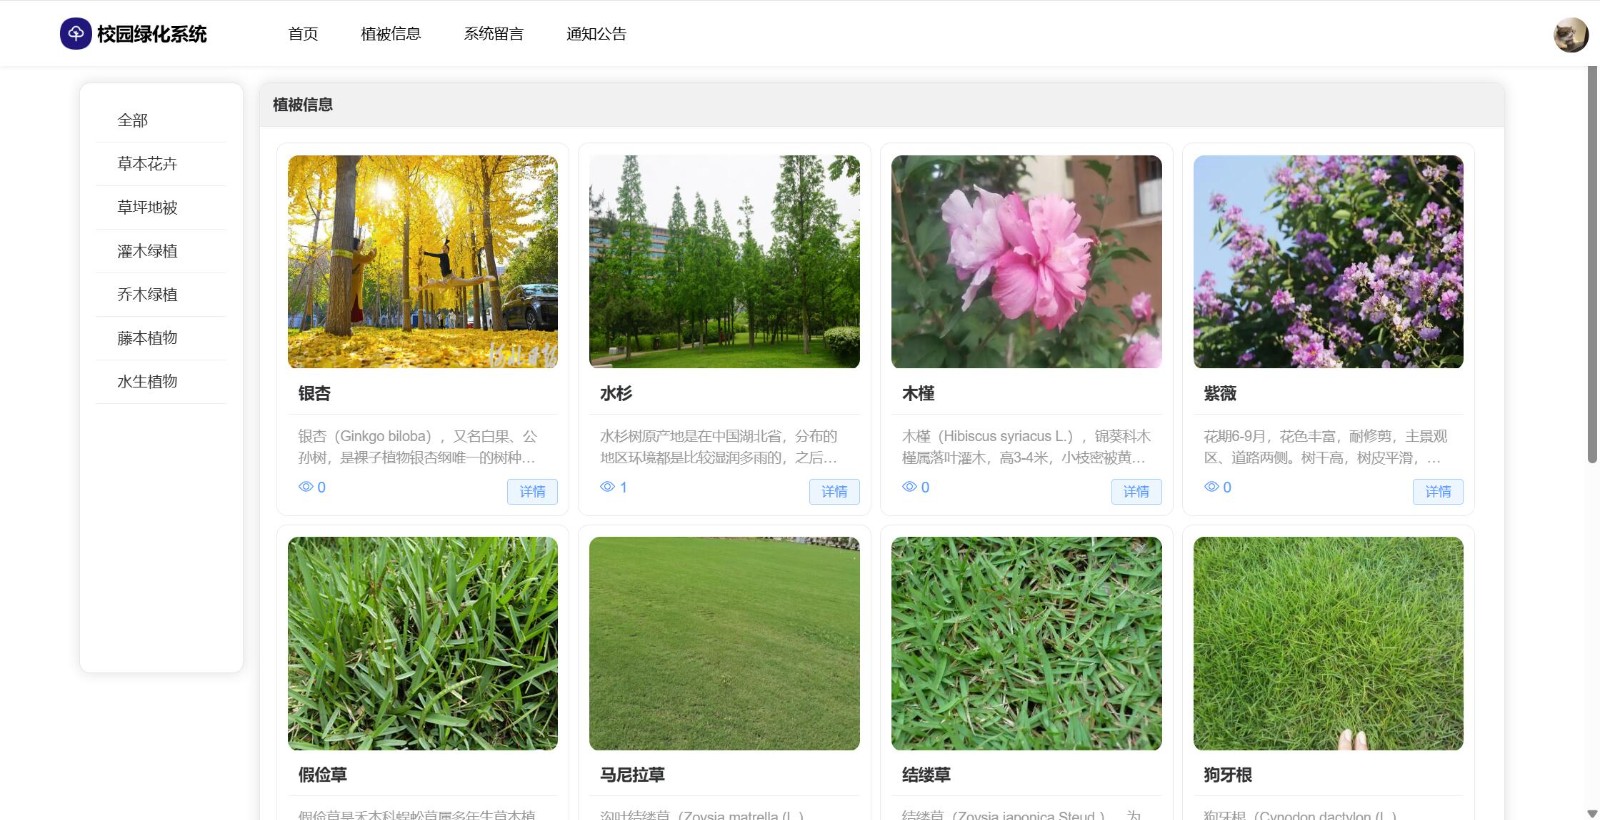Image resolution: width=1600 pixels, height=820 pixels.
Task: Click the 水杉 description about 中国湖北省
Action: click(x=720, y=447)
